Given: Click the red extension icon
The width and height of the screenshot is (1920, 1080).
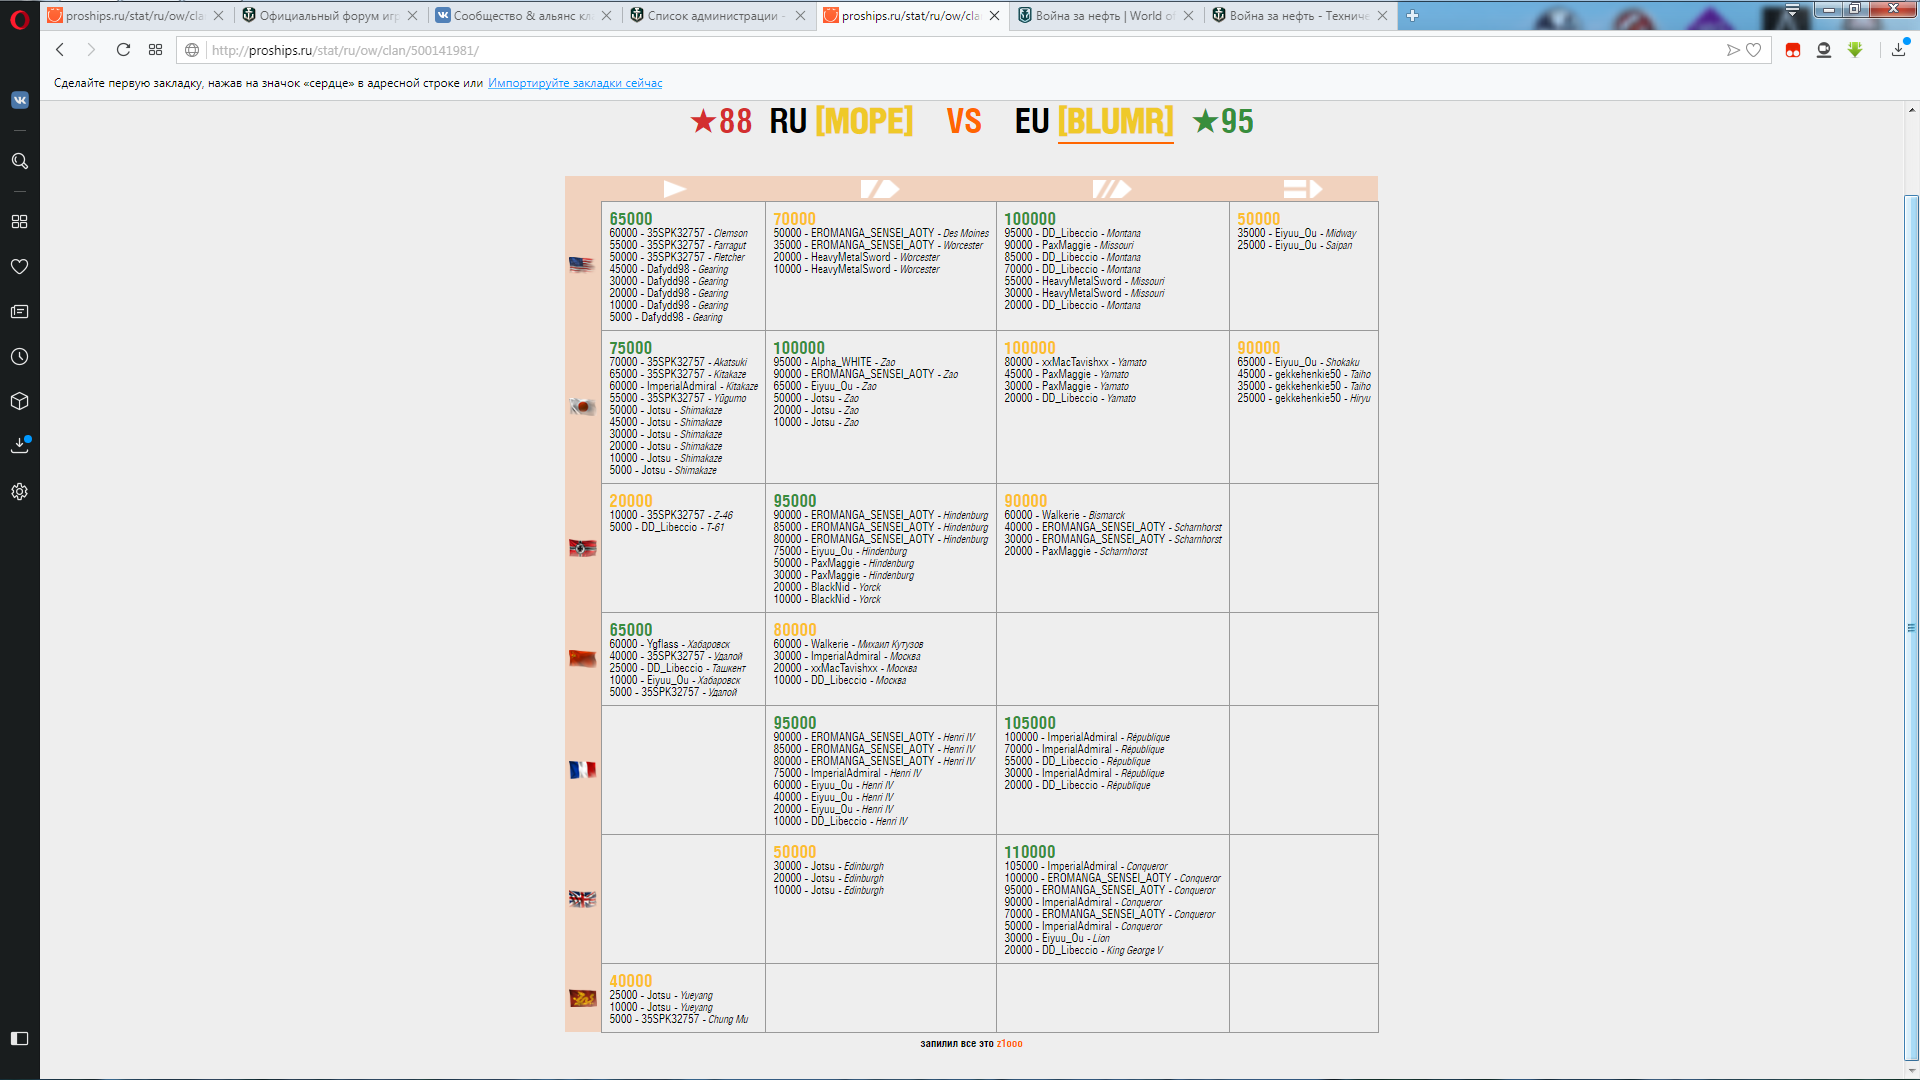Looking at the screenshot, I should [x=1793, y=50].
